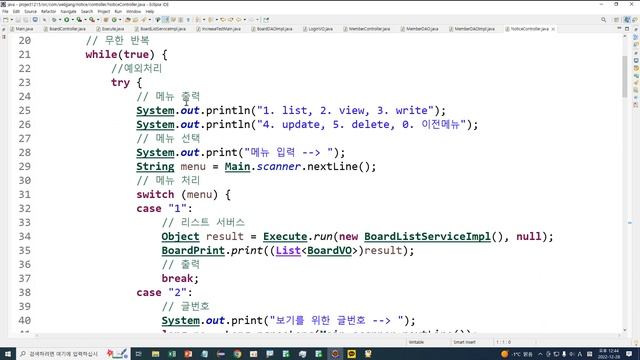The image size is (640, 360).
Task: Switch to the Main.java editor tab
Action: [x=22, y=29]
